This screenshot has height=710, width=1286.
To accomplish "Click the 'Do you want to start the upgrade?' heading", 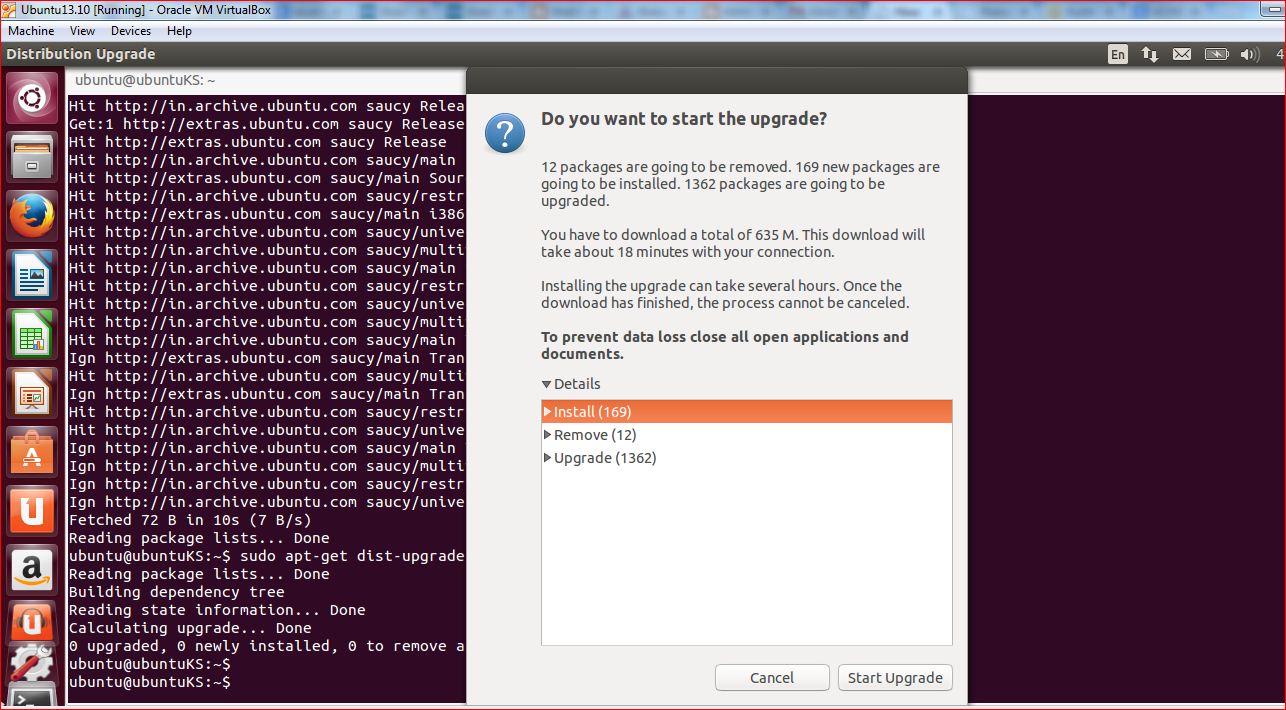I will pos(684,119).
